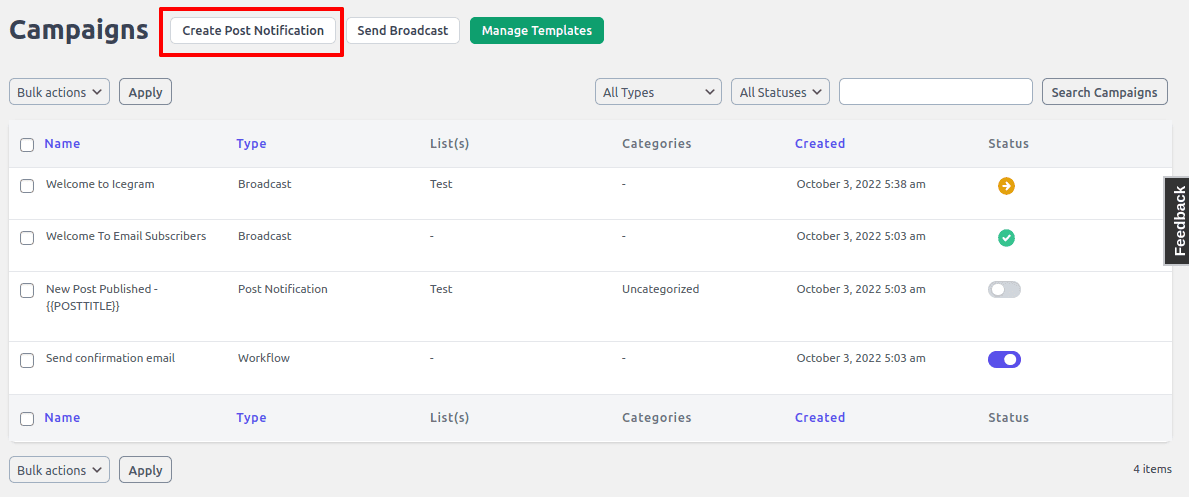Click the Workflow type cell
The image size is (1189, 497).
pyautogui.click(x=264, y=357)
